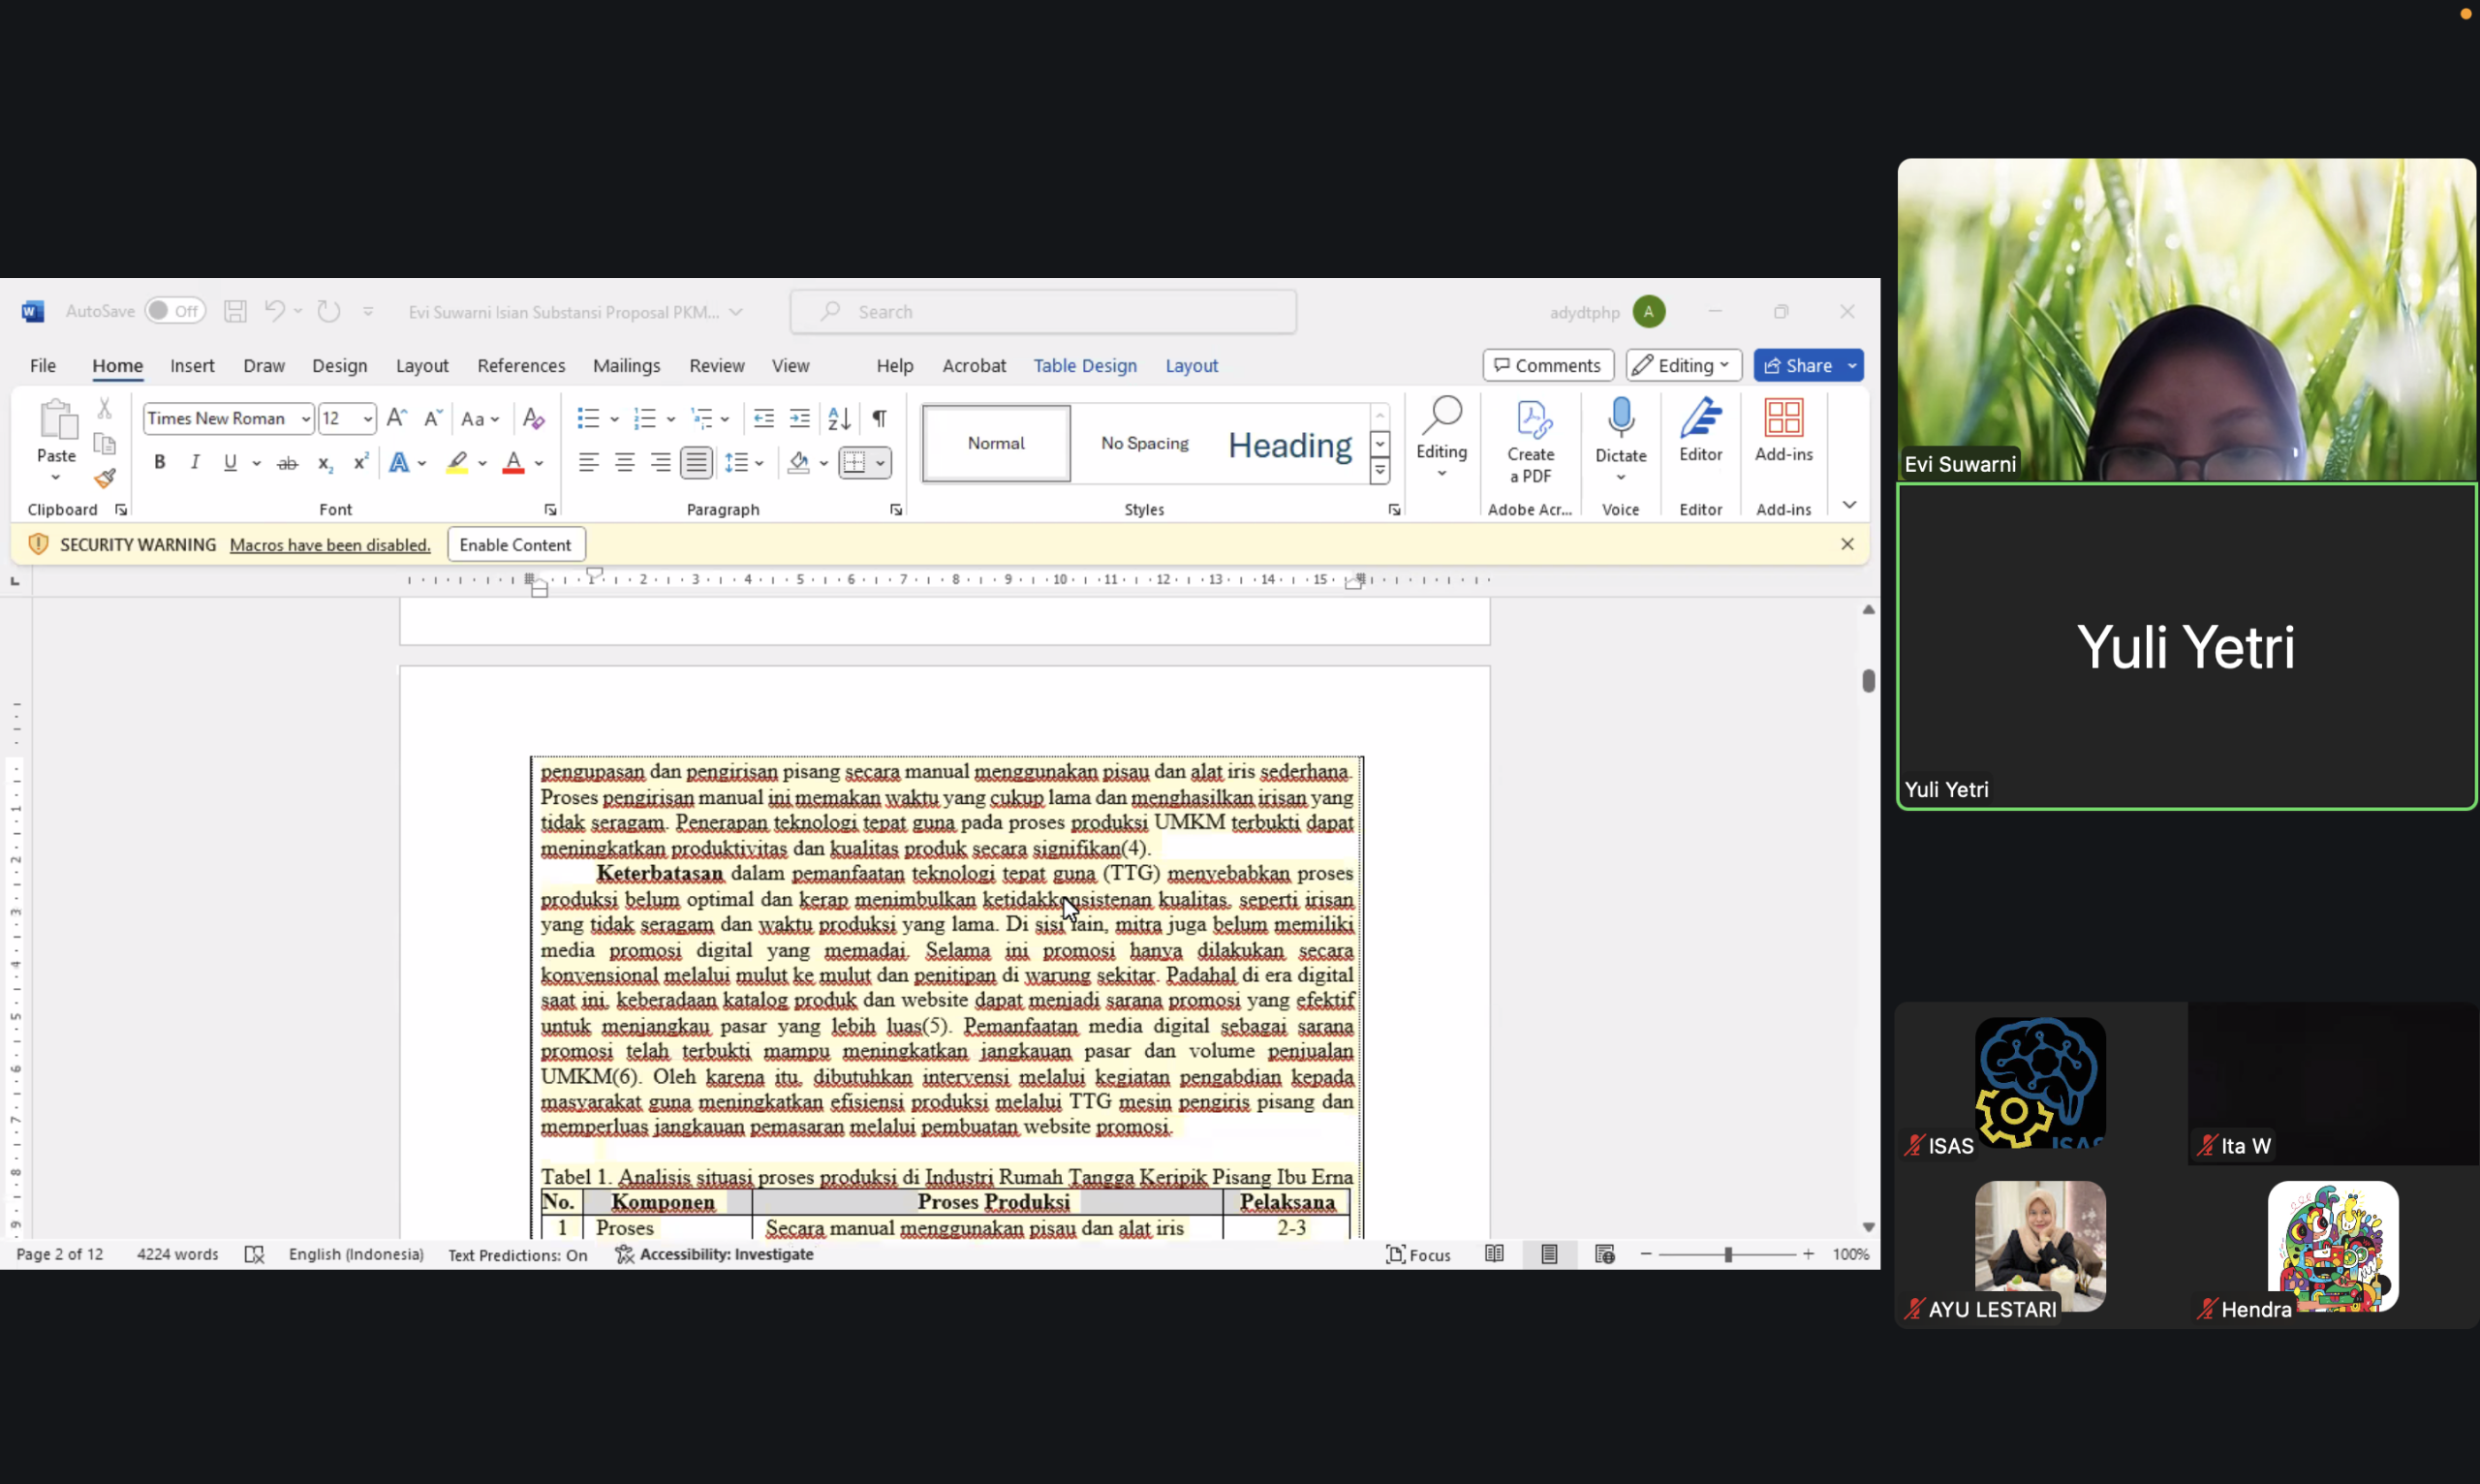Image resolution: width=2480 pixels, height=1484 pixels.
Task: Toggle the show paragraph marks icon
Action: coord(879,418)
